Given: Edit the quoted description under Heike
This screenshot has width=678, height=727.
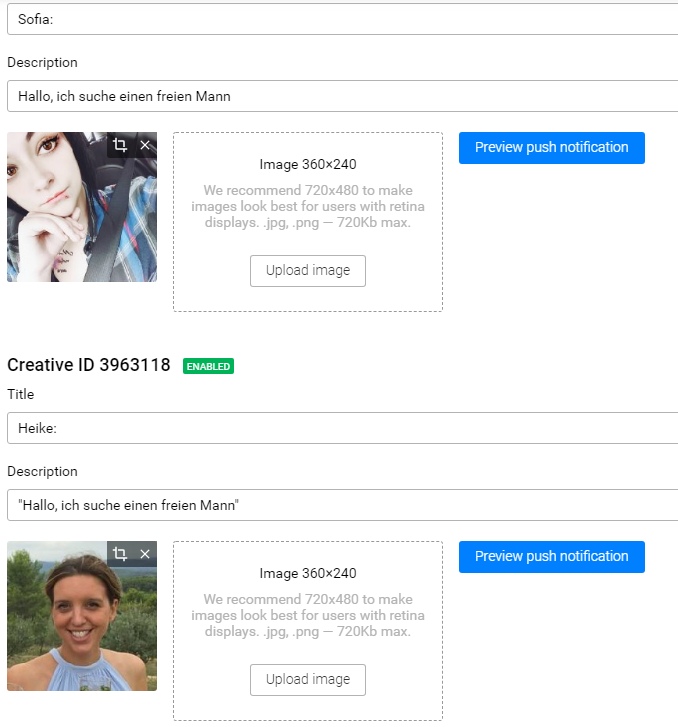Looking at the screenshot, I should (x=343, y=505).
